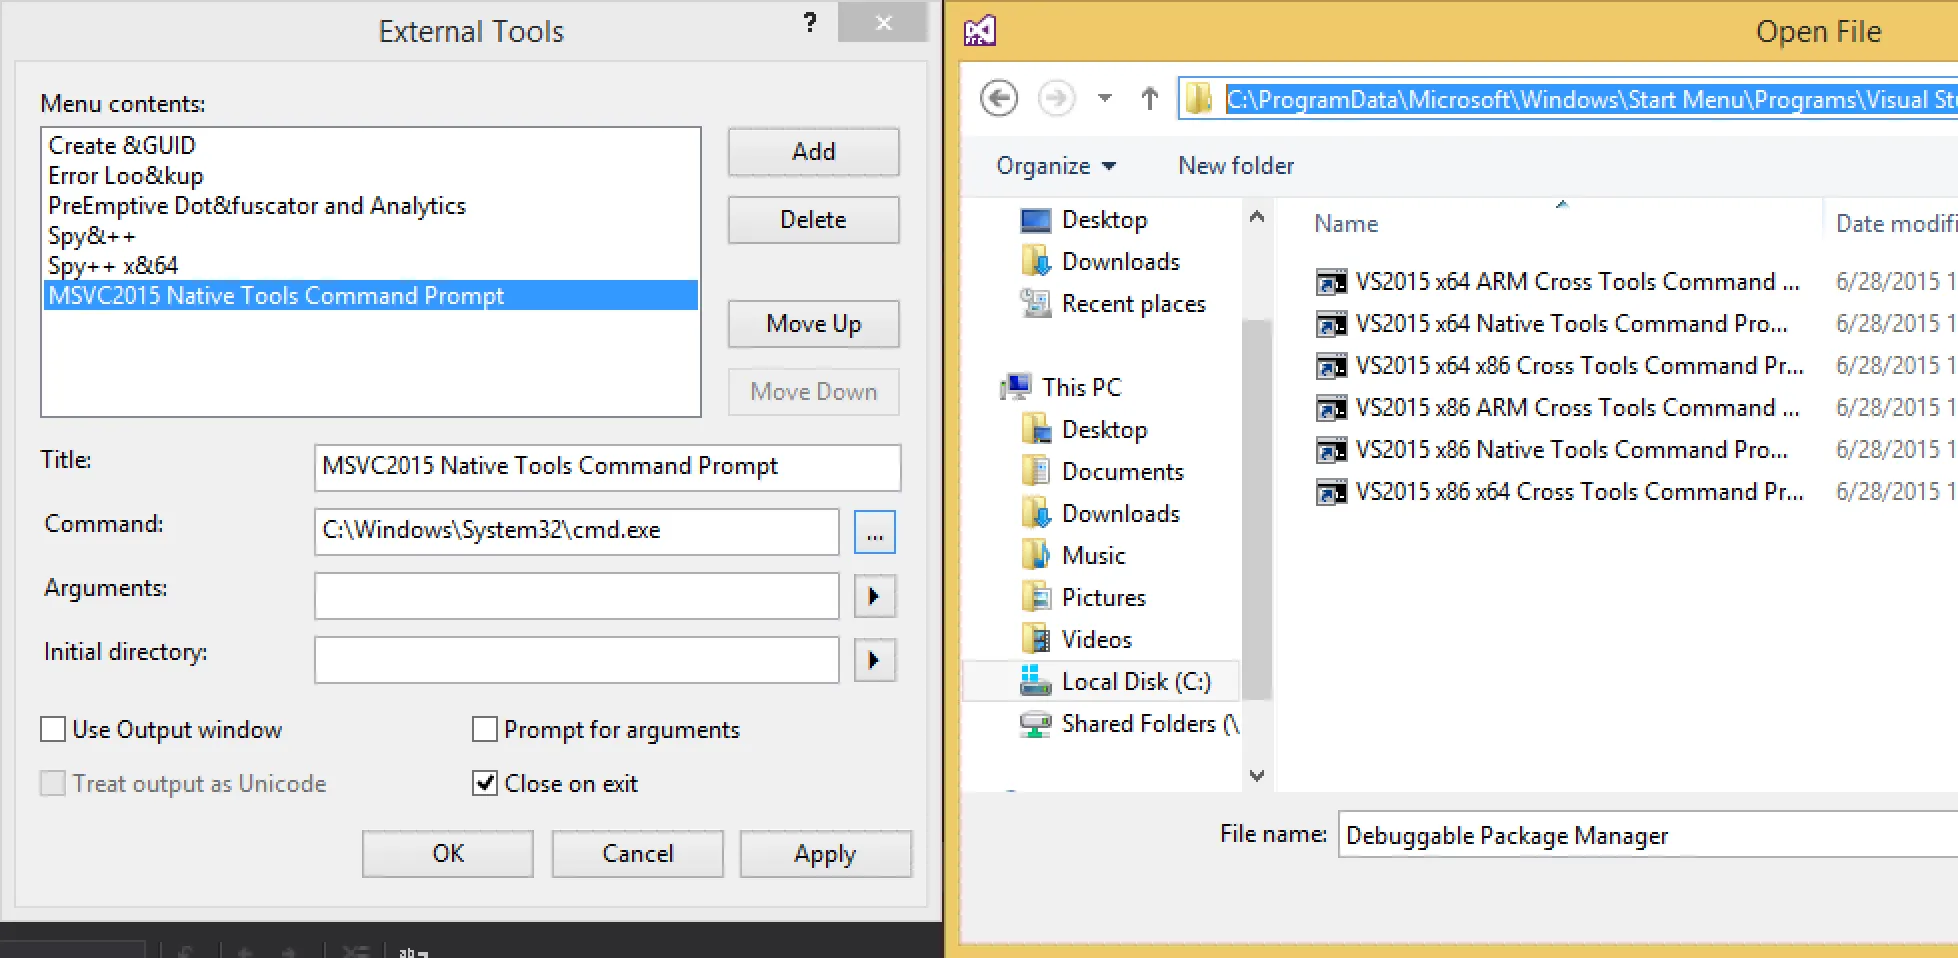
Task: Click the Music folder icon
Action: [x=1035, y=555]
